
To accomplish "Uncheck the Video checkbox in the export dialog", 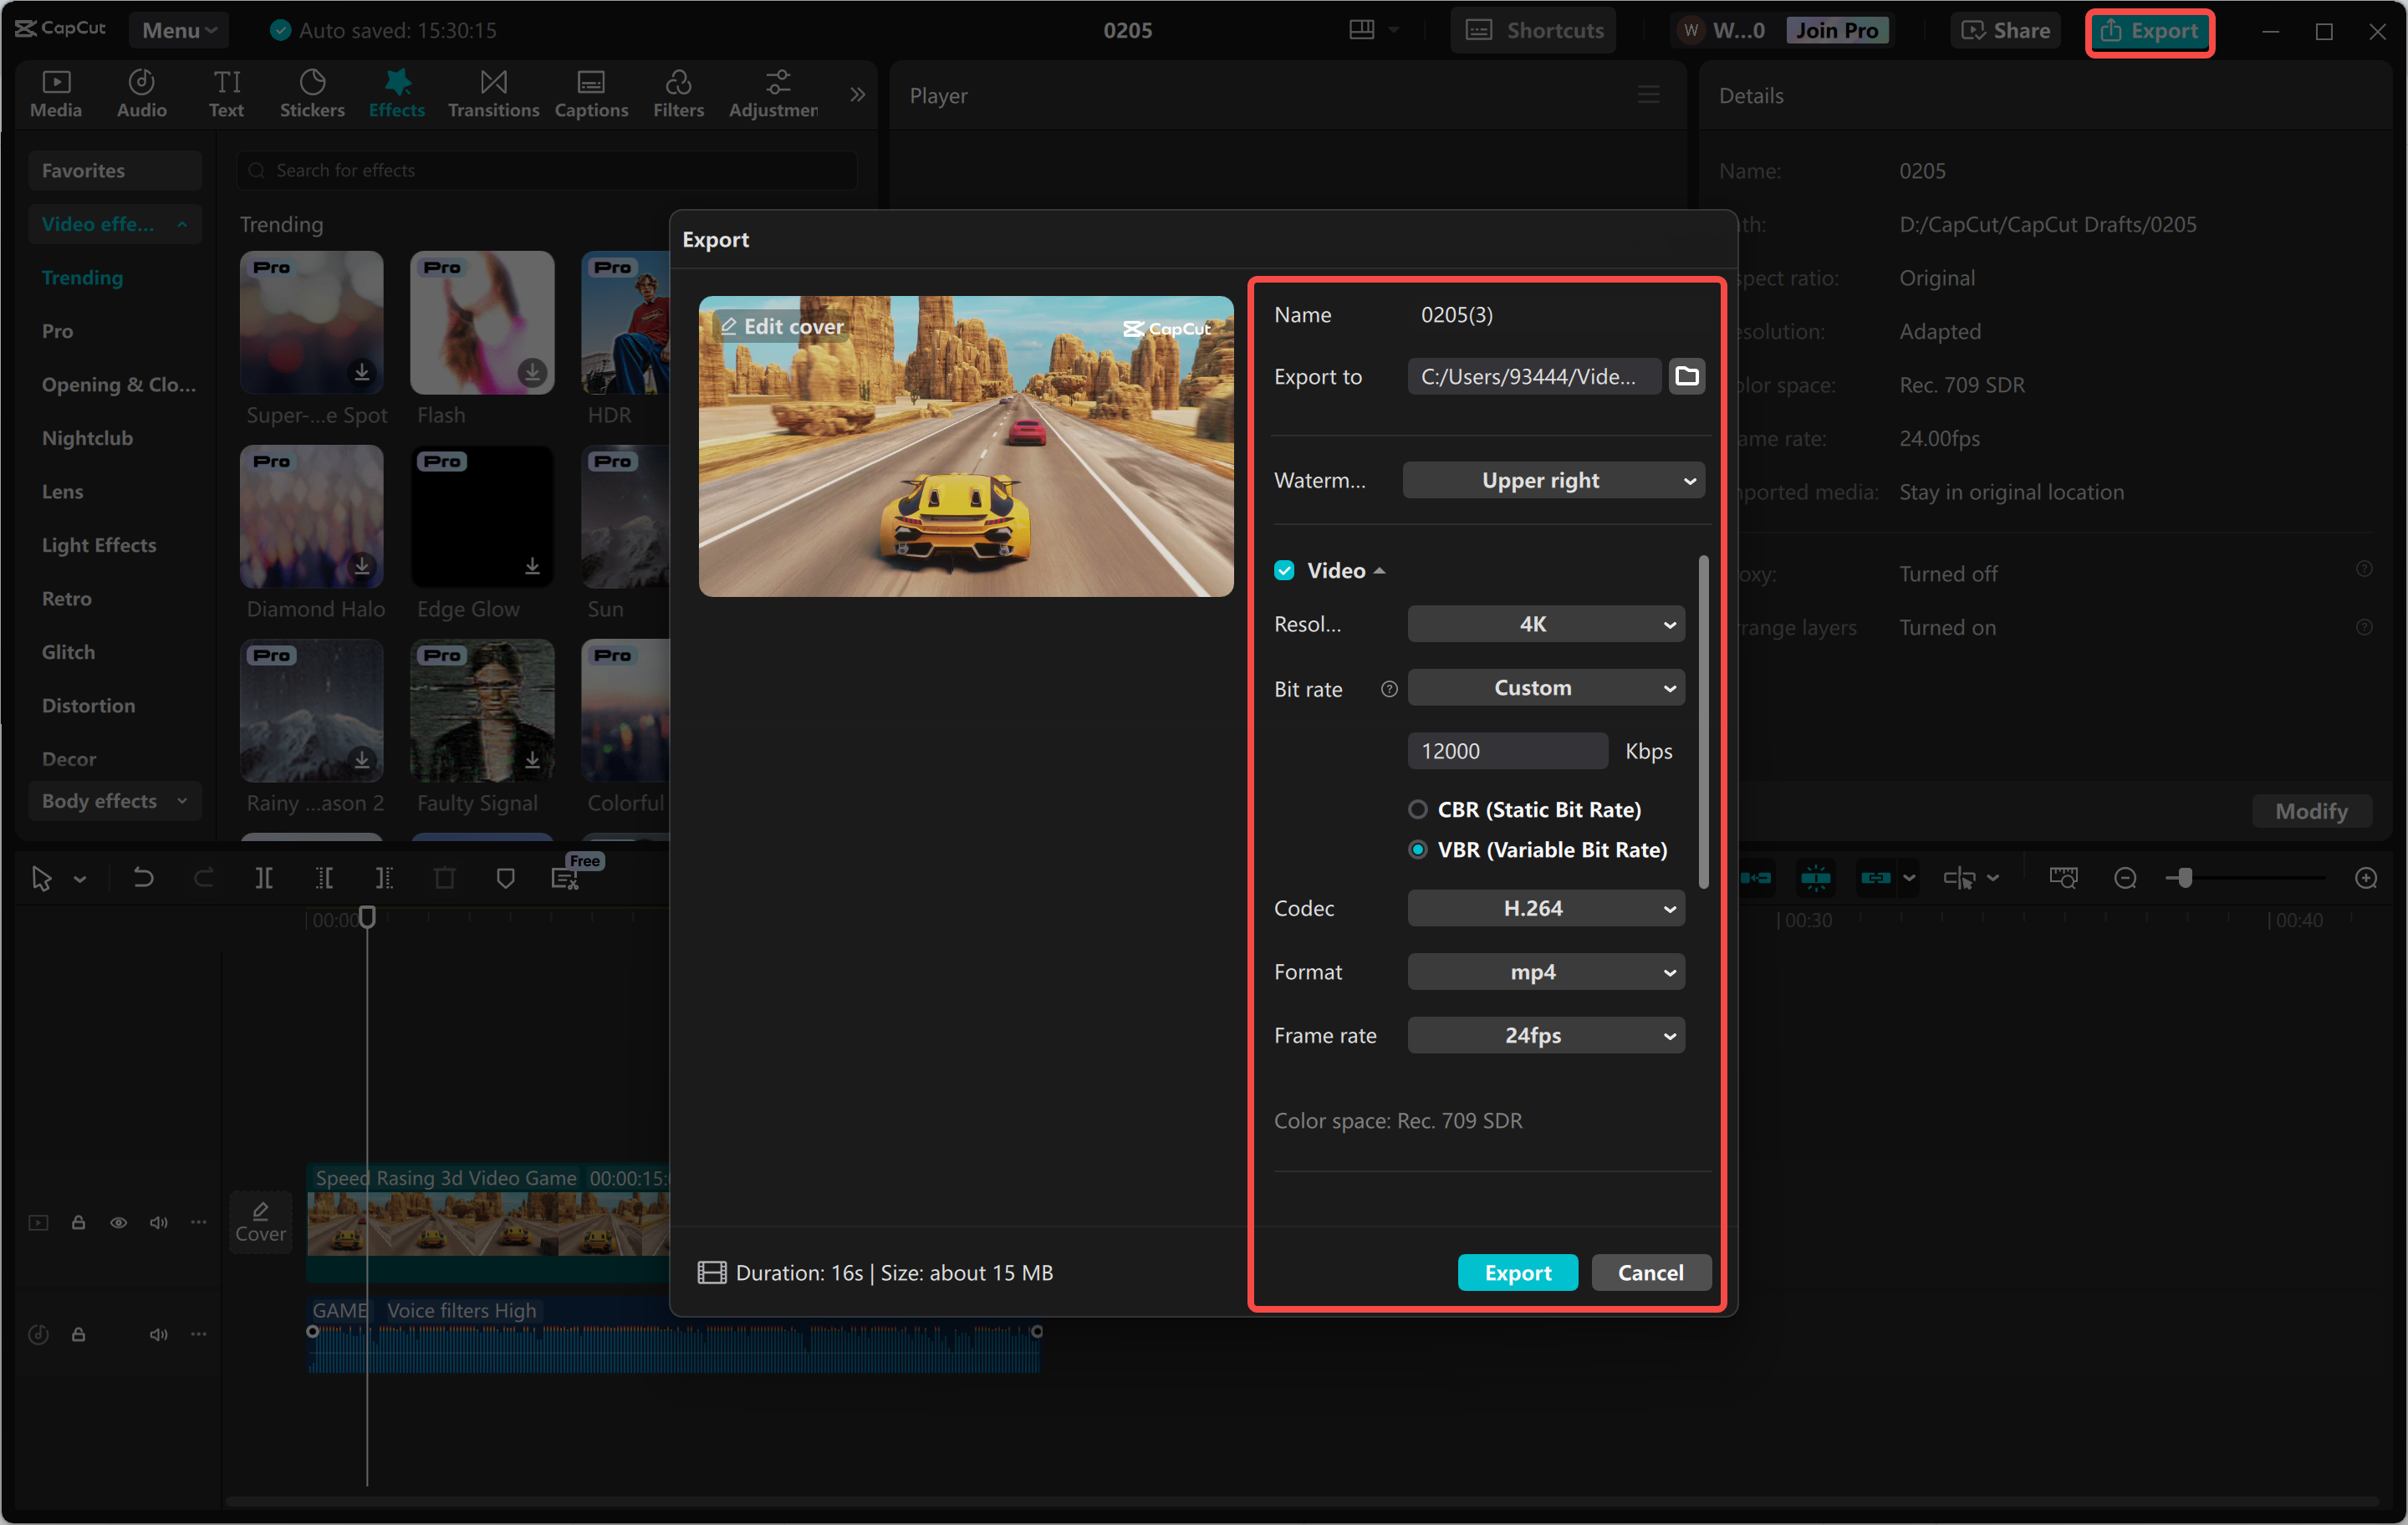I will 1284,569.
